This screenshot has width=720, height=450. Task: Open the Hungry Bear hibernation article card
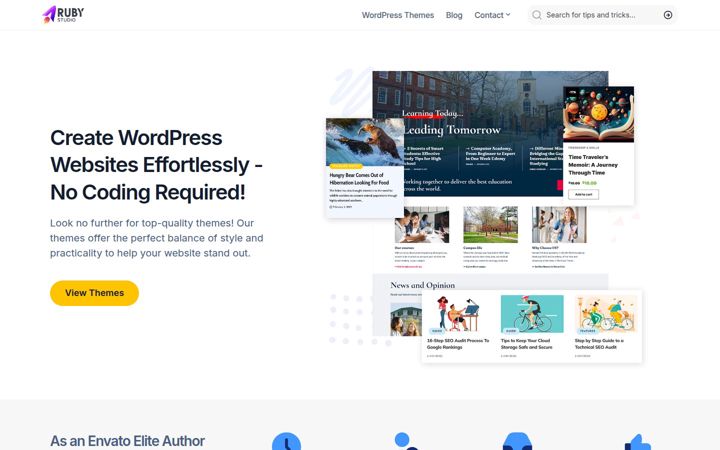(x=365, y=168)
